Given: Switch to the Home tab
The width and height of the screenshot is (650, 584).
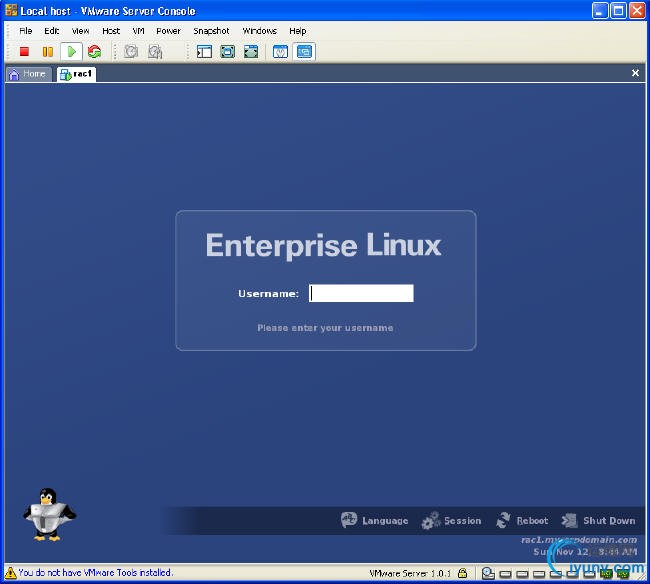Looking at the screenshot, I should coord(29,74).
